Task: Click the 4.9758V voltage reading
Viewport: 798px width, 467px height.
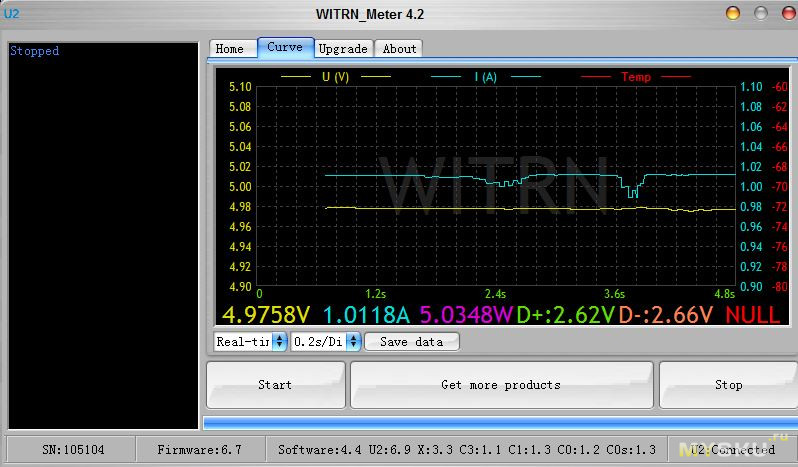Action: 266,315
